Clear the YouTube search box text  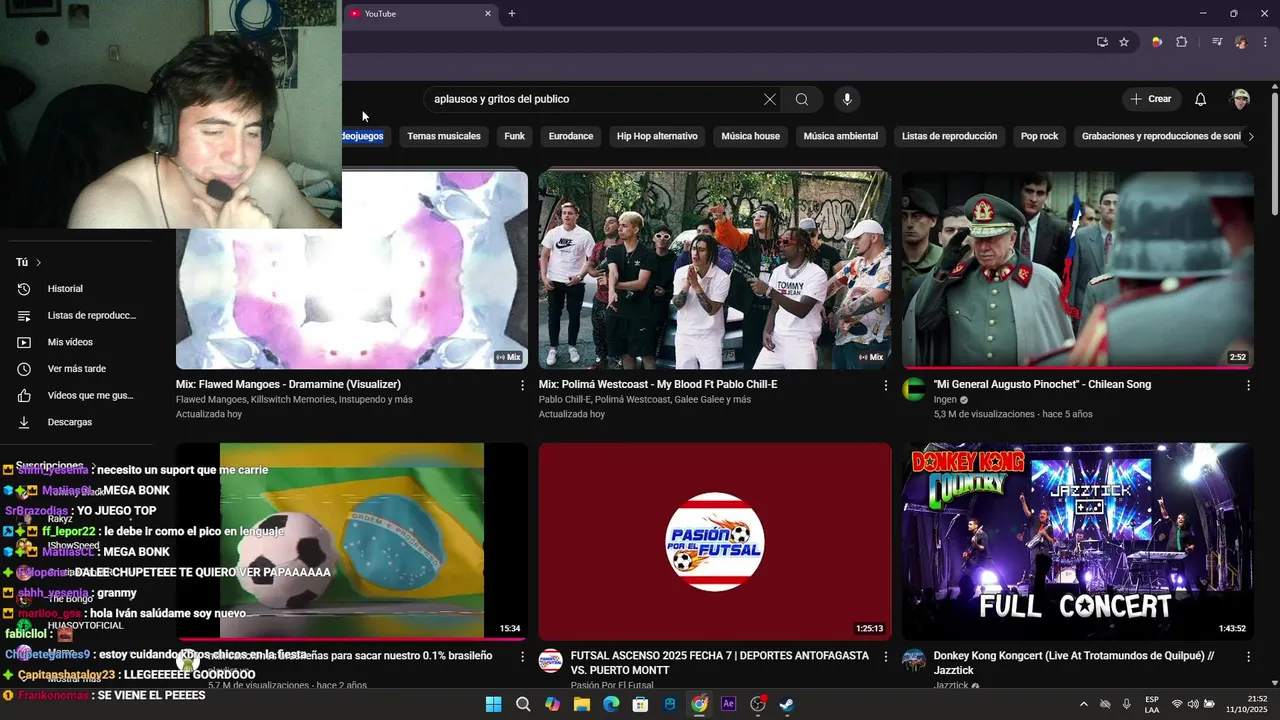coord(769,99)
